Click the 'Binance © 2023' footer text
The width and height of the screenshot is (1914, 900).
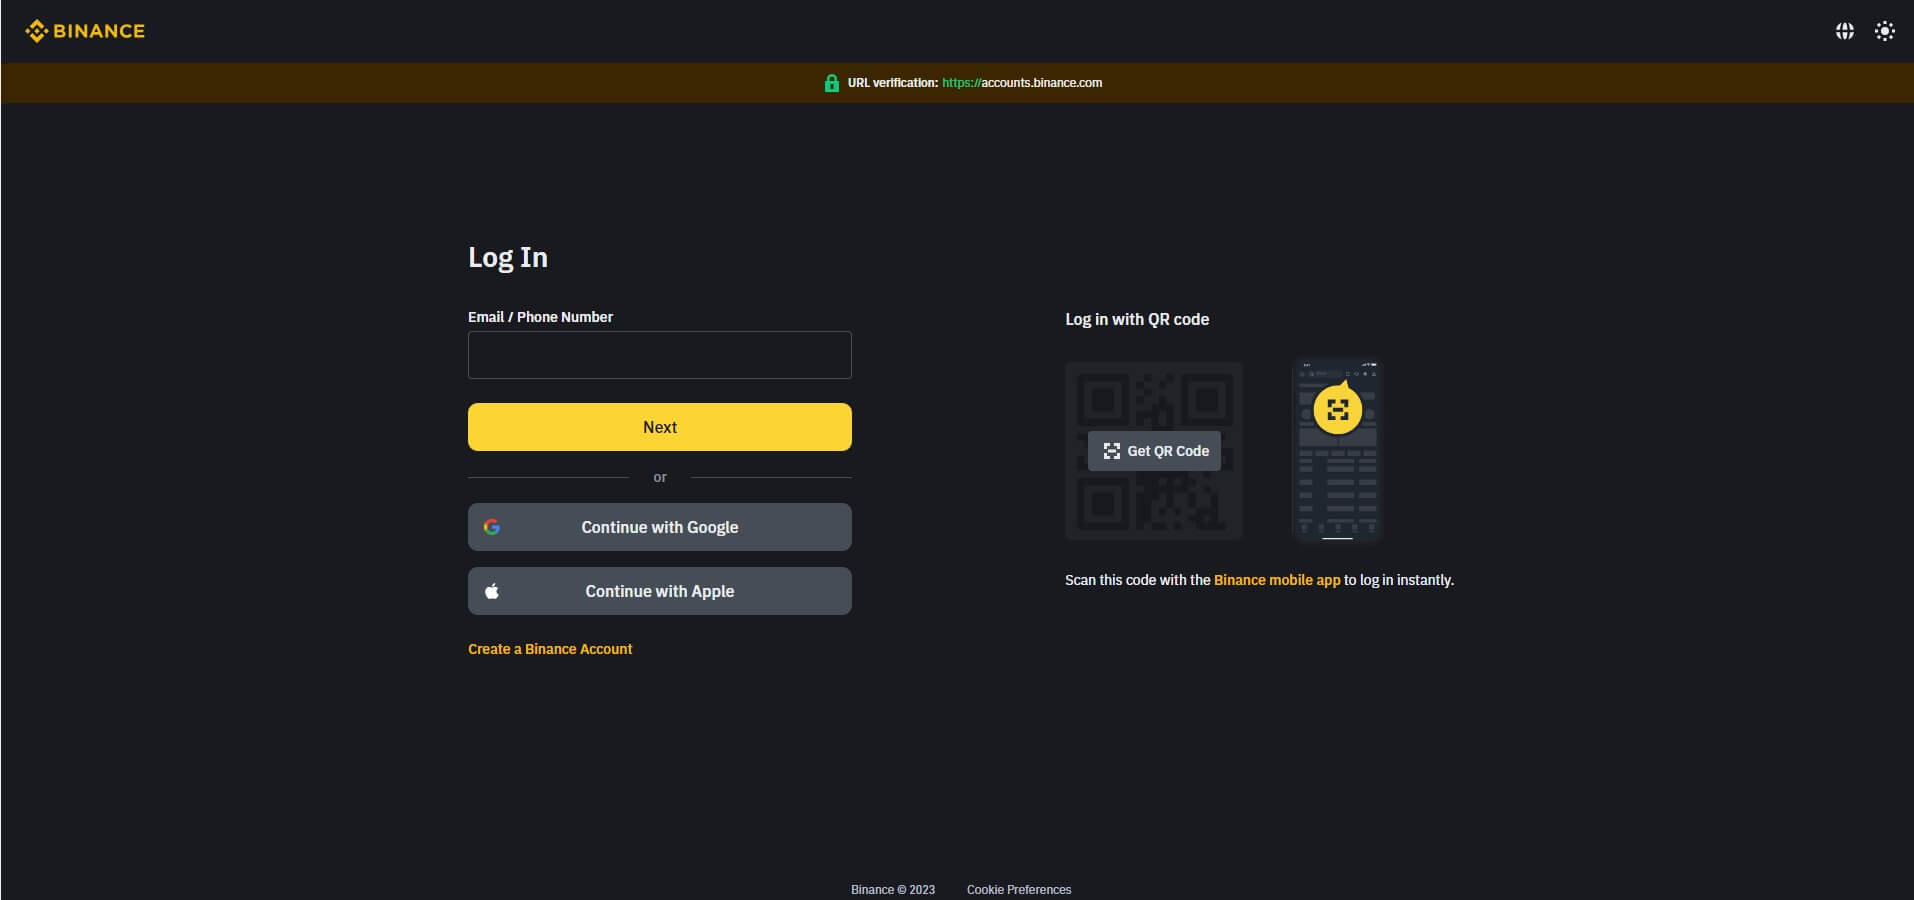click(x=893, y=889)
